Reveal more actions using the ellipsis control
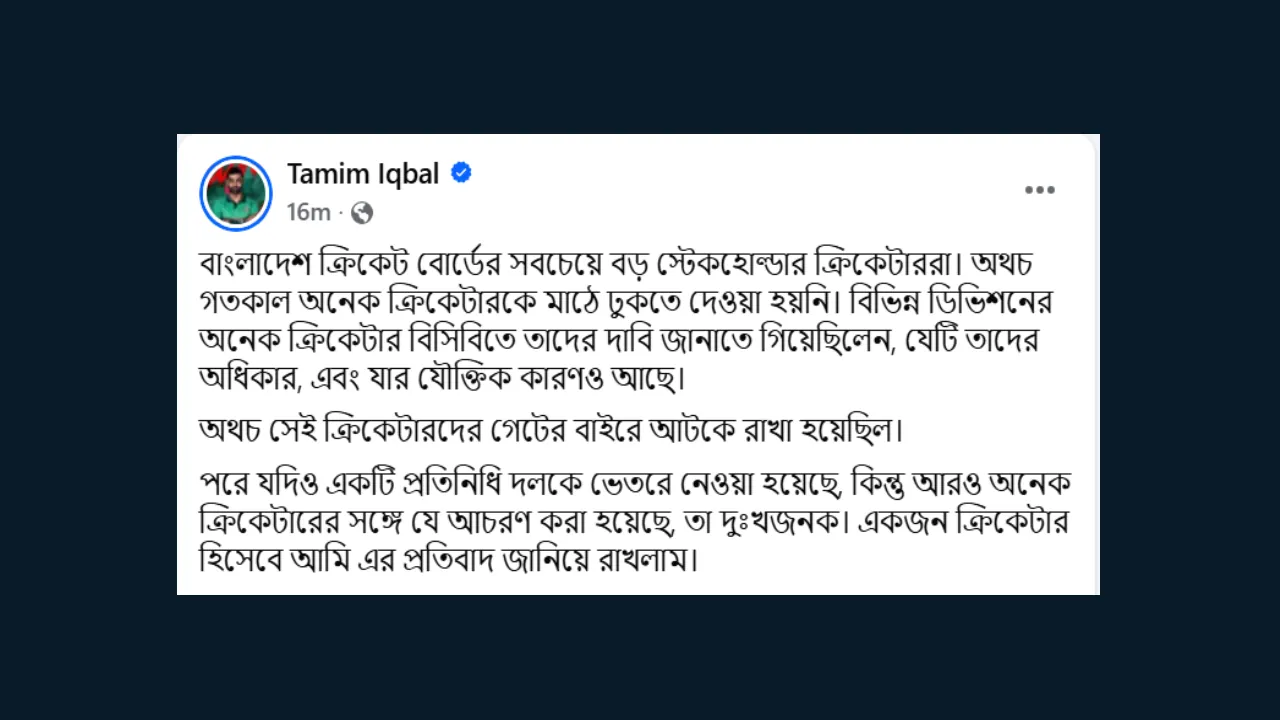 tap(1040, 190)
